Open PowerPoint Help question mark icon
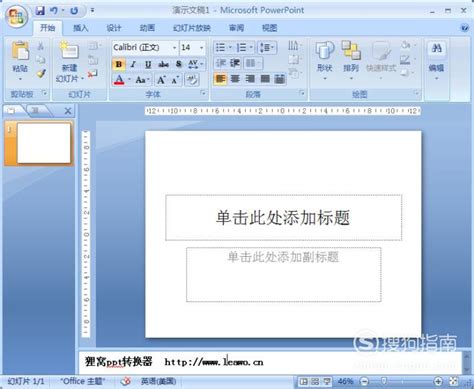This screenshot has height=389, width=474. coord(464,28)
